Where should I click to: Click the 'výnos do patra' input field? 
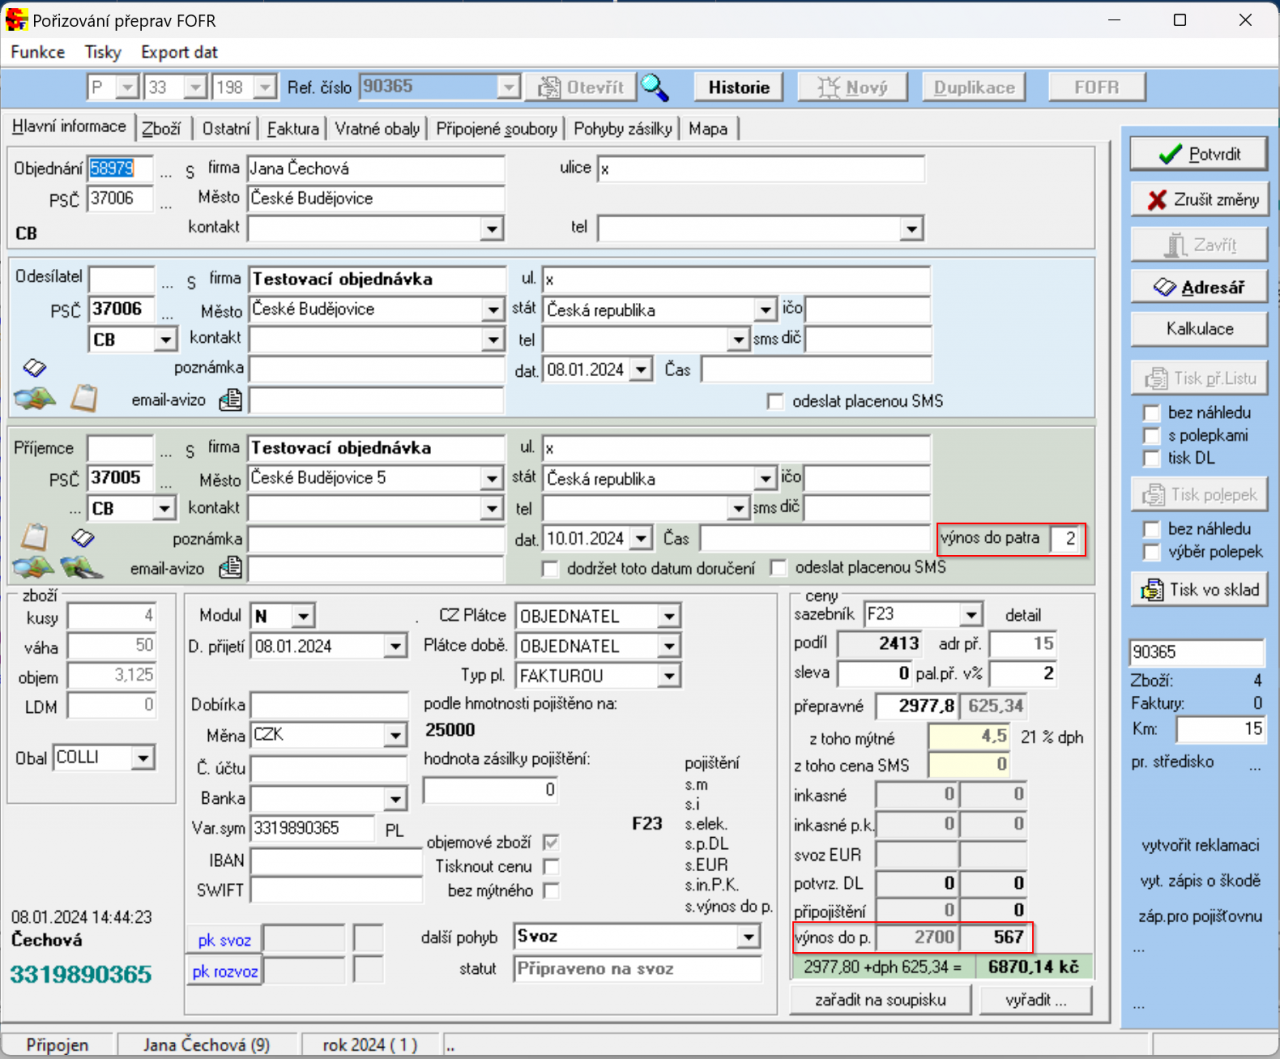click(1066, 539)
